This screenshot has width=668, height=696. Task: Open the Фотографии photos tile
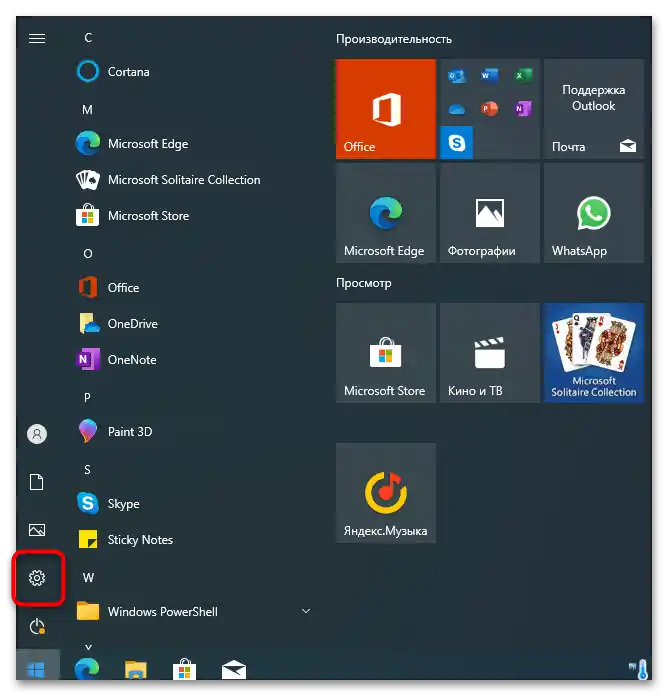pos(490,213)
